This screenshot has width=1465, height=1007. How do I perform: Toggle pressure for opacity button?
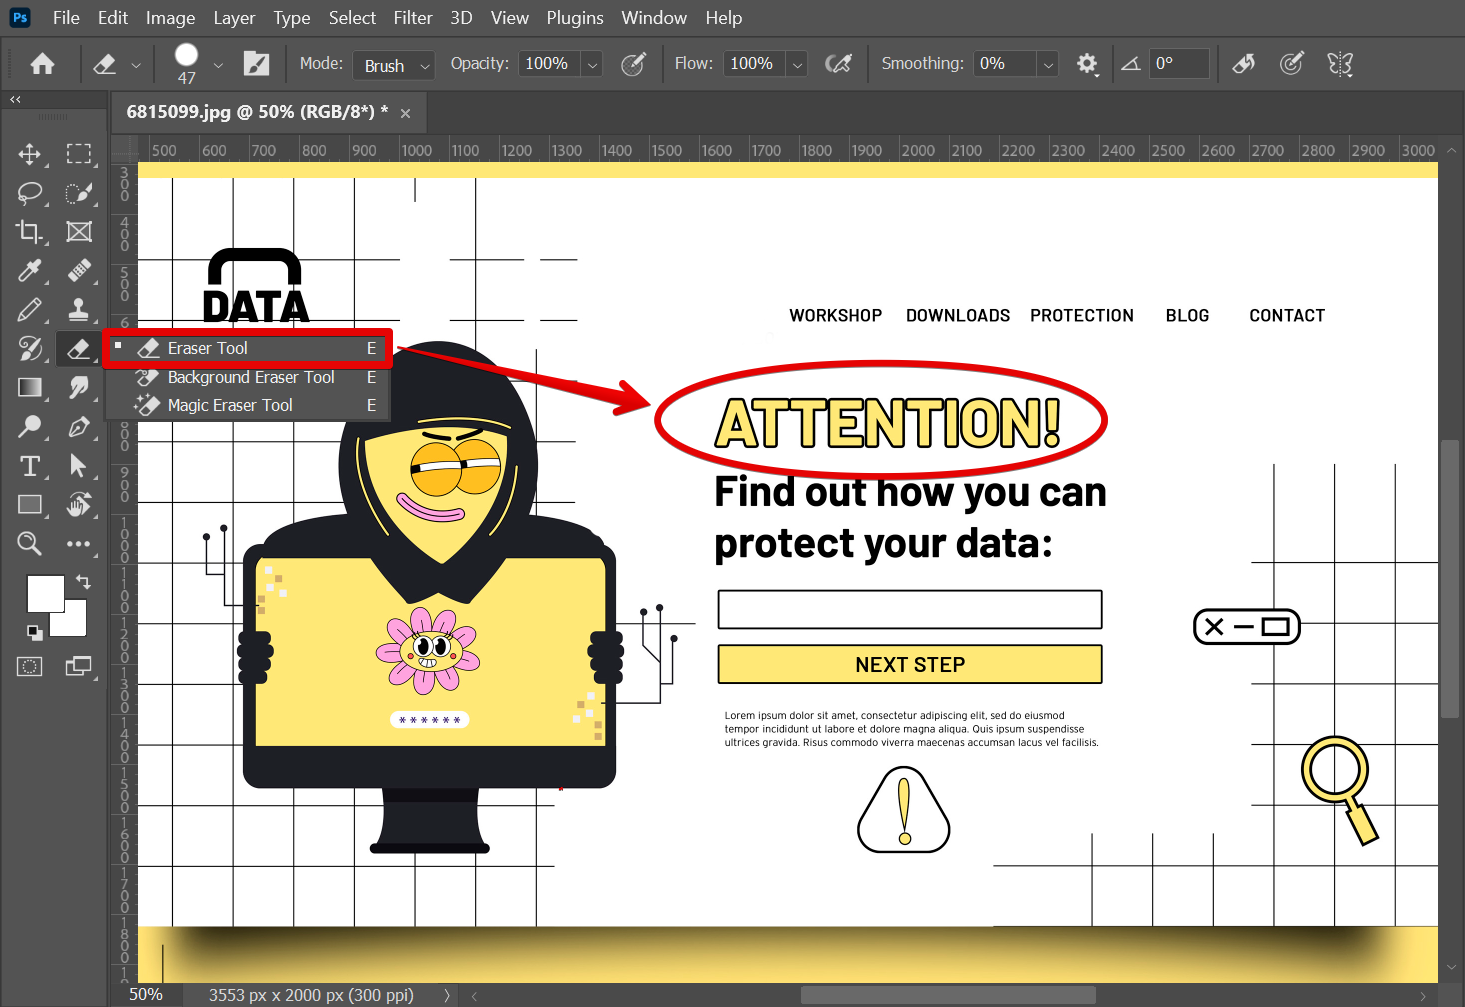pyautogui.click(x=633, y=64)
